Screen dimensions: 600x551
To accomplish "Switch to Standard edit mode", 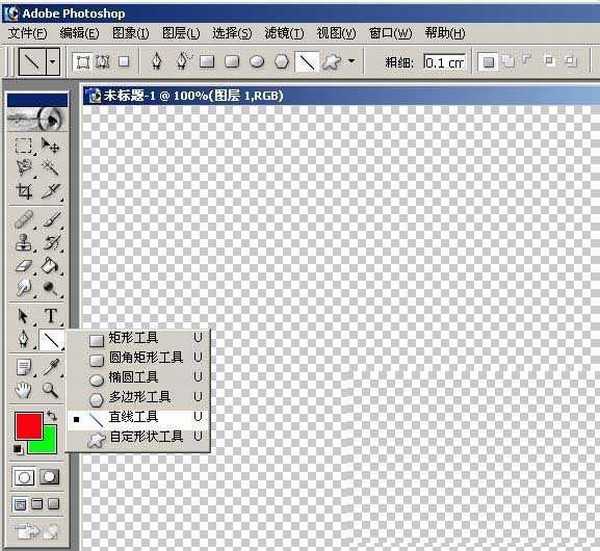I will coord(25,477).
